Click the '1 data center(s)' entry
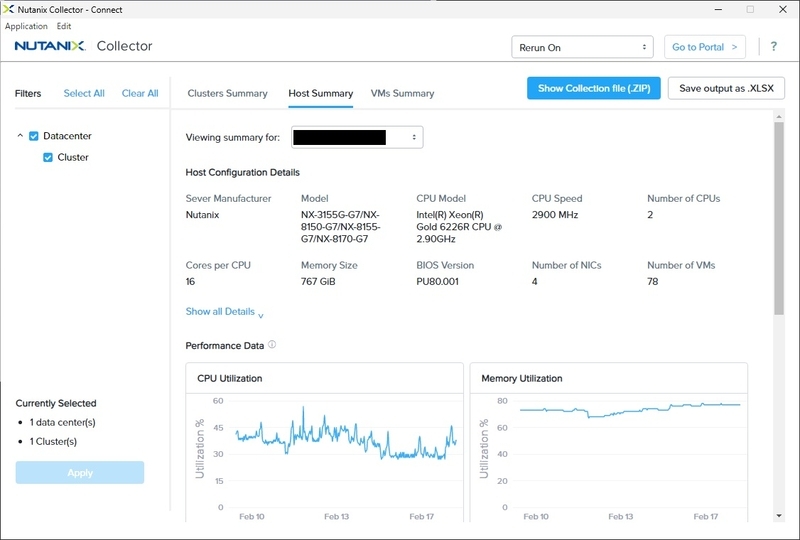The image size is (800, 540). tap(62, 423)
